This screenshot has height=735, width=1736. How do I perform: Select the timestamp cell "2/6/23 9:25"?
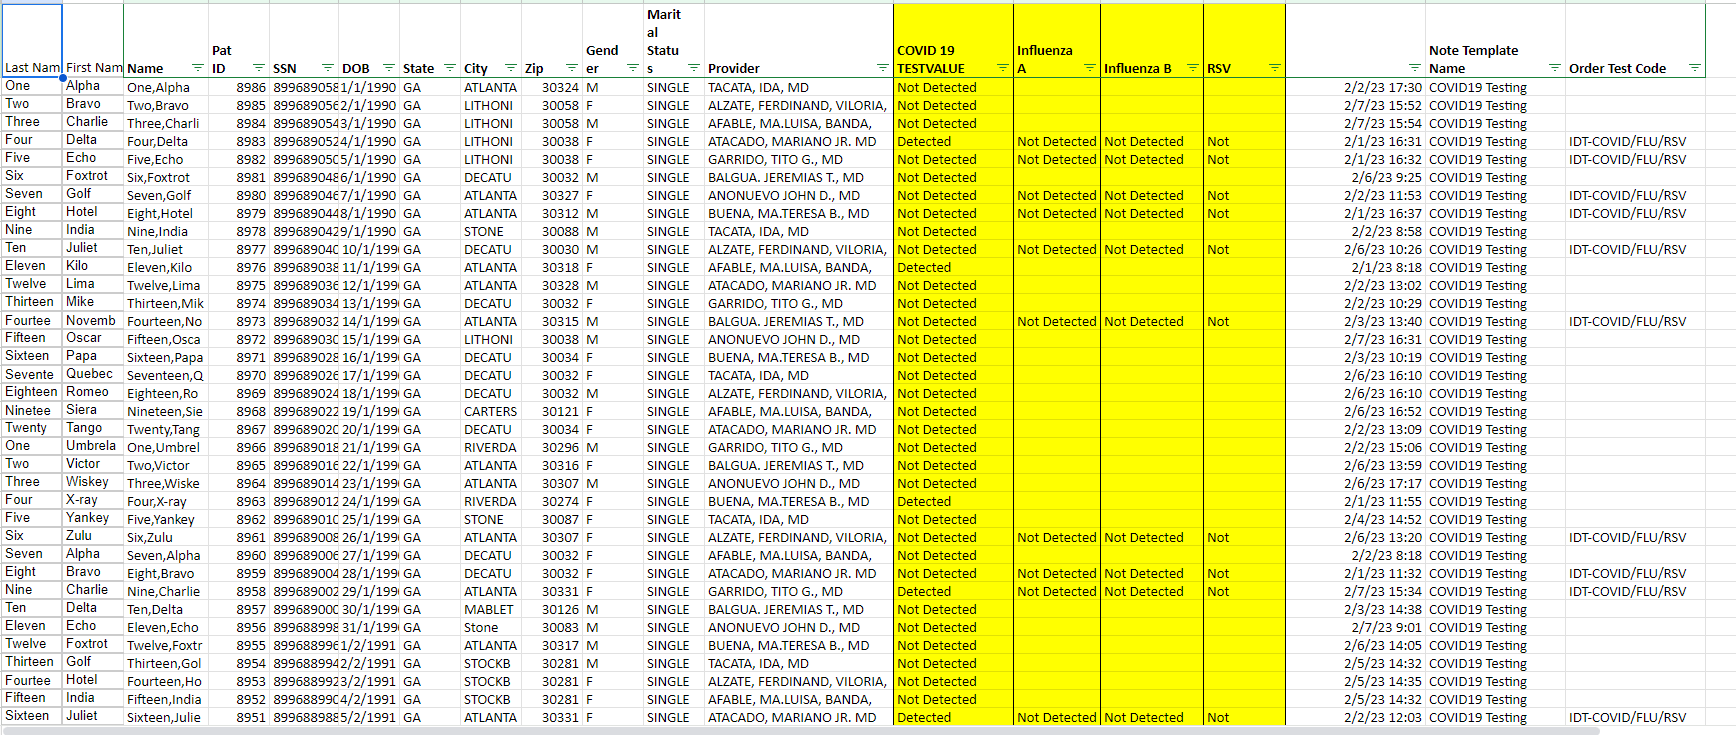(x=1355, y=177)
